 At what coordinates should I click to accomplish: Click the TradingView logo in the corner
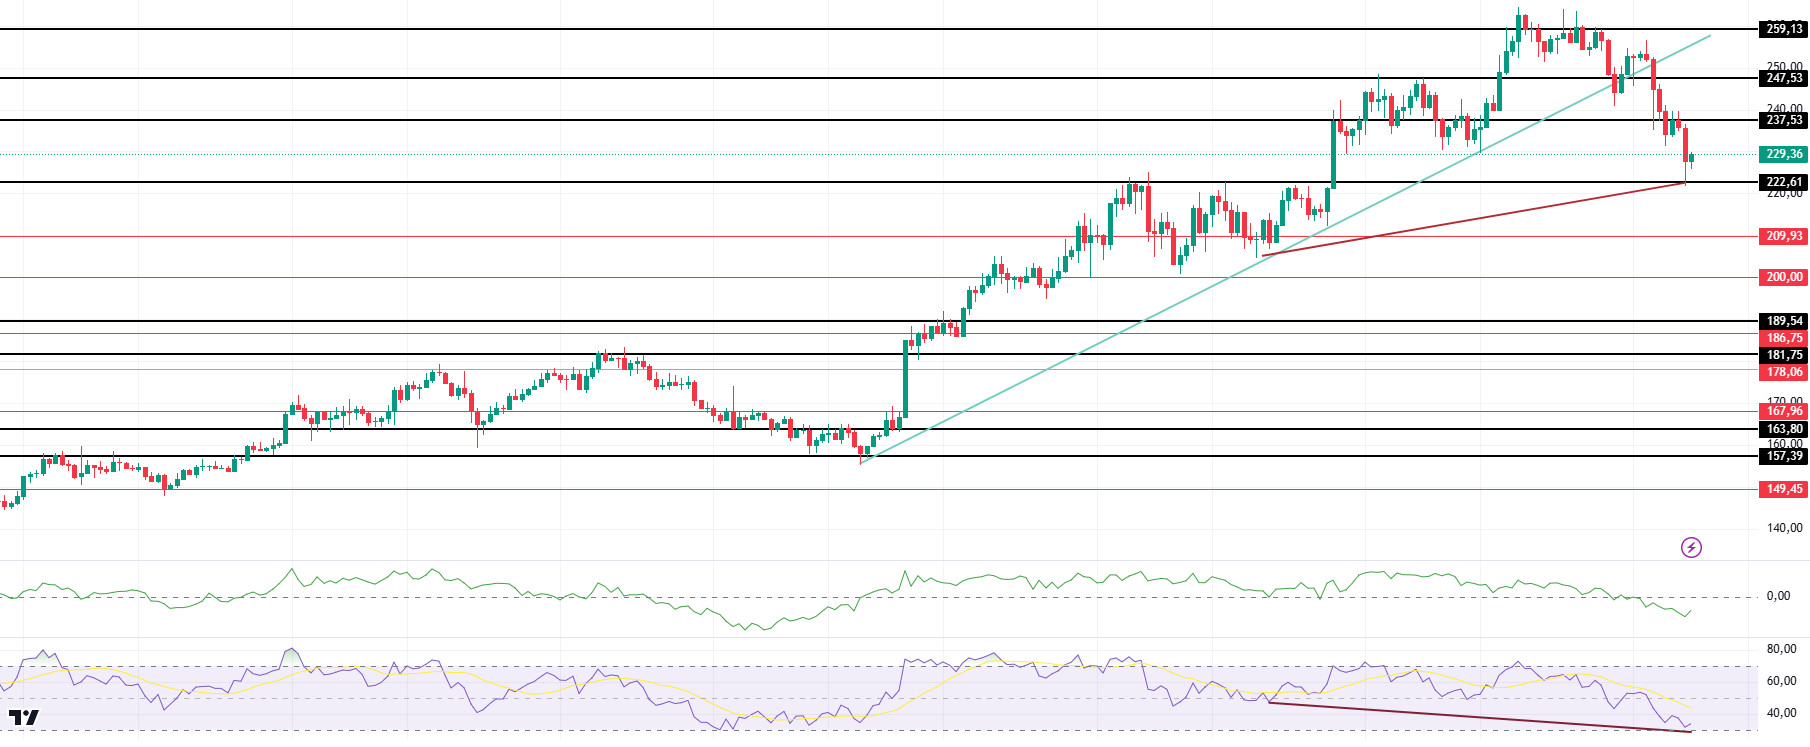point(24,717)
